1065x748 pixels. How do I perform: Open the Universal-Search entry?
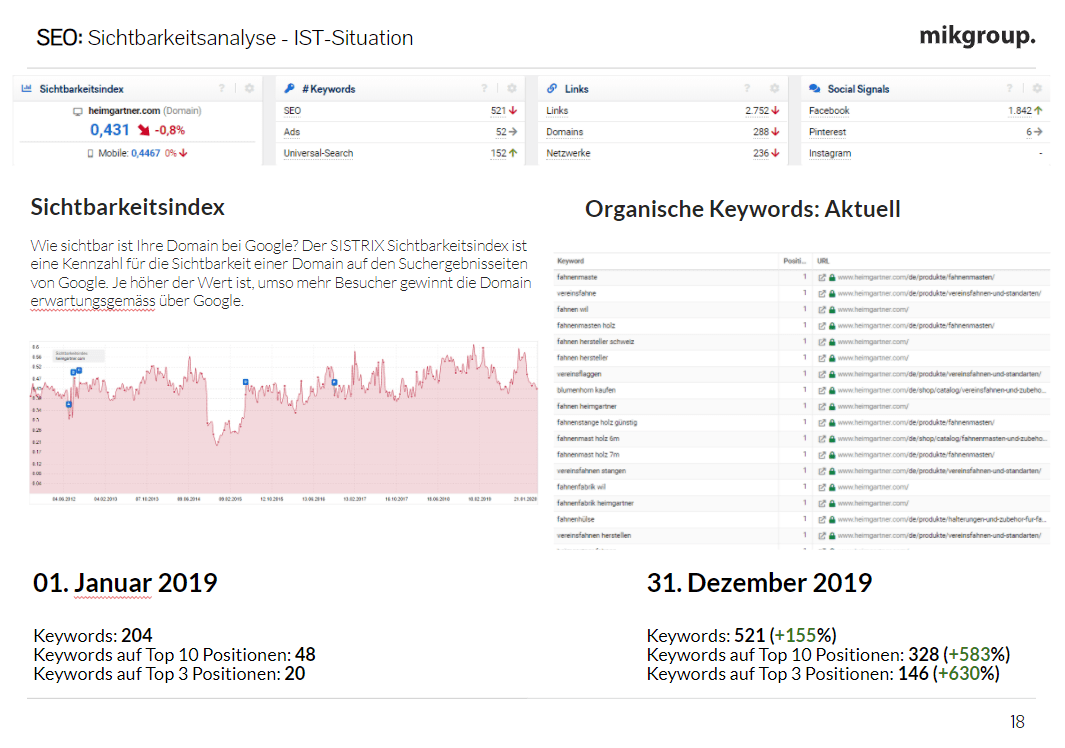pos(318,154)
